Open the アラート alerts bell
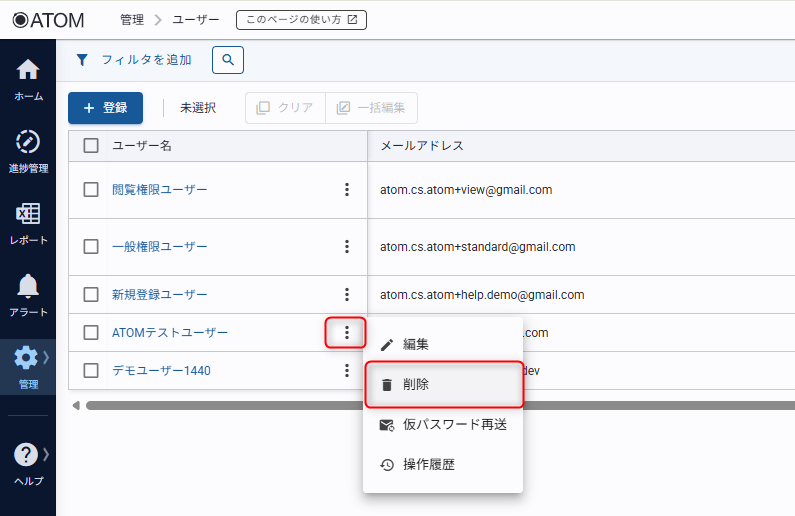795x516 pixels. [x=28, y=294]
